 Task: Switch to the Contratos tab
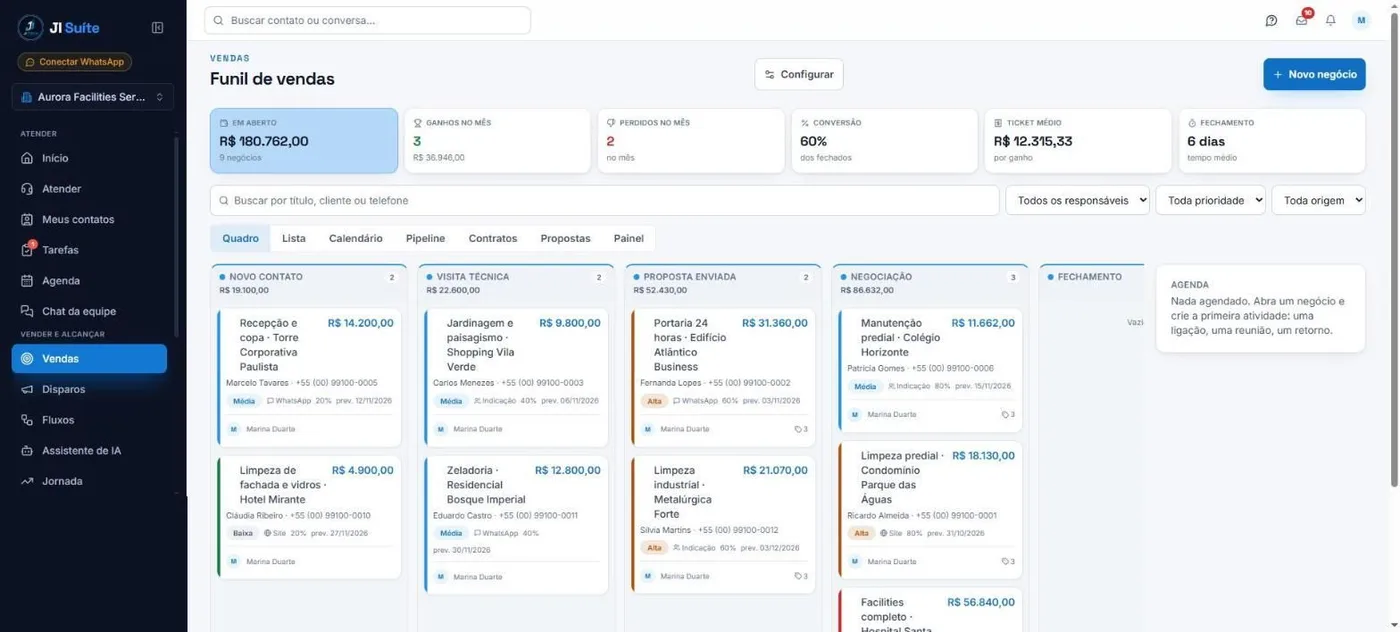(493, 238)
